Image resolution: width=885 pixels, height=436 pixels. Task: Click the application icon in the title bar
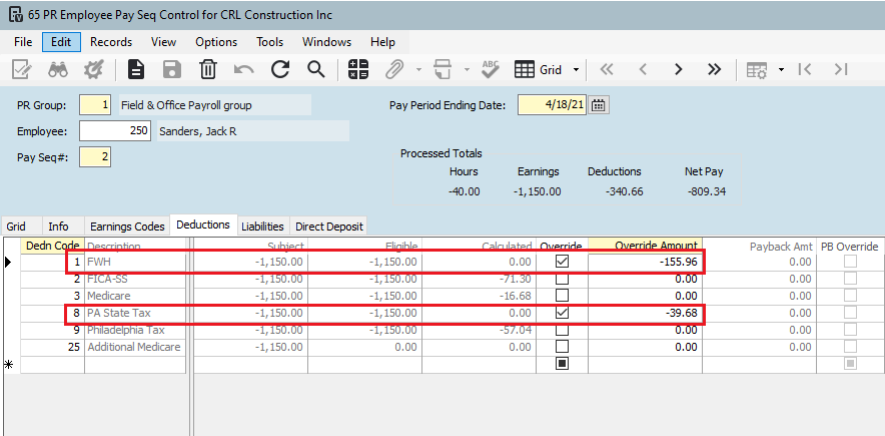coord(16,15)
